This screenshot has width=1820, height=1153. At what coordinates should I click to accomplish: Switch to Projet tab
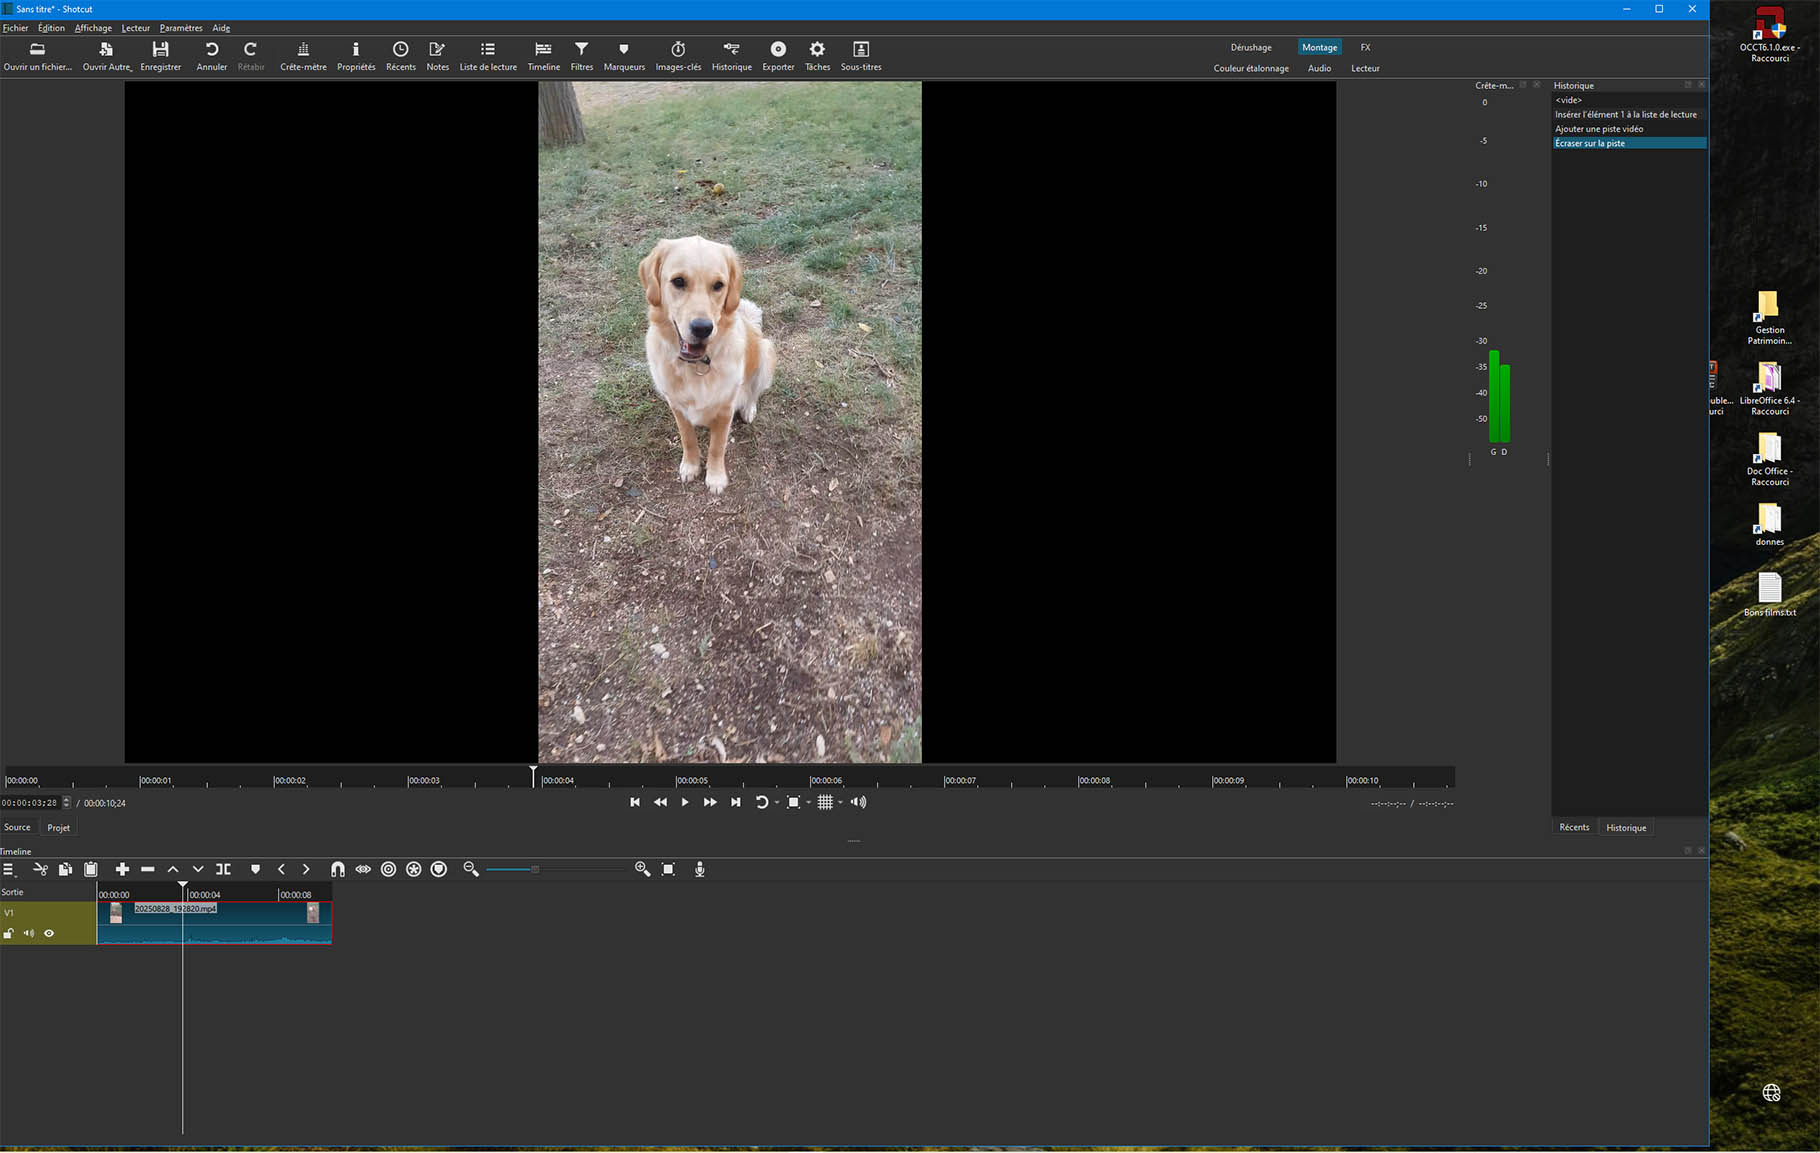(x=59, y=828)
